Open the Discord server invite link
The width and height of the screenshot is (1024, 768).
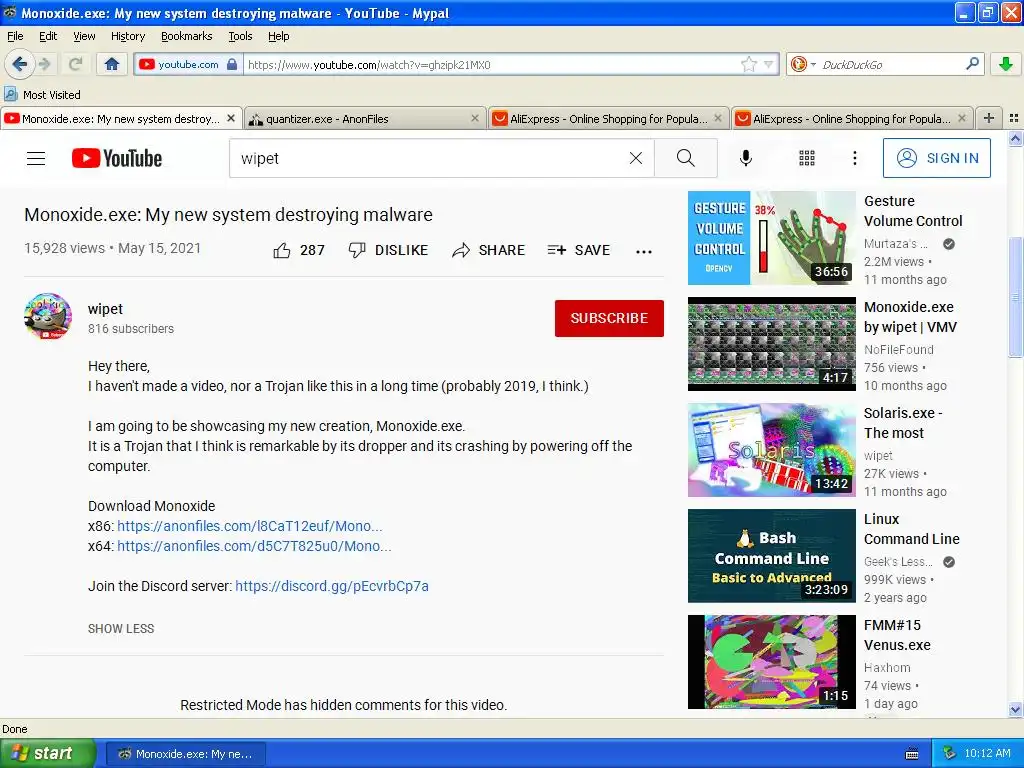point(332,586)
